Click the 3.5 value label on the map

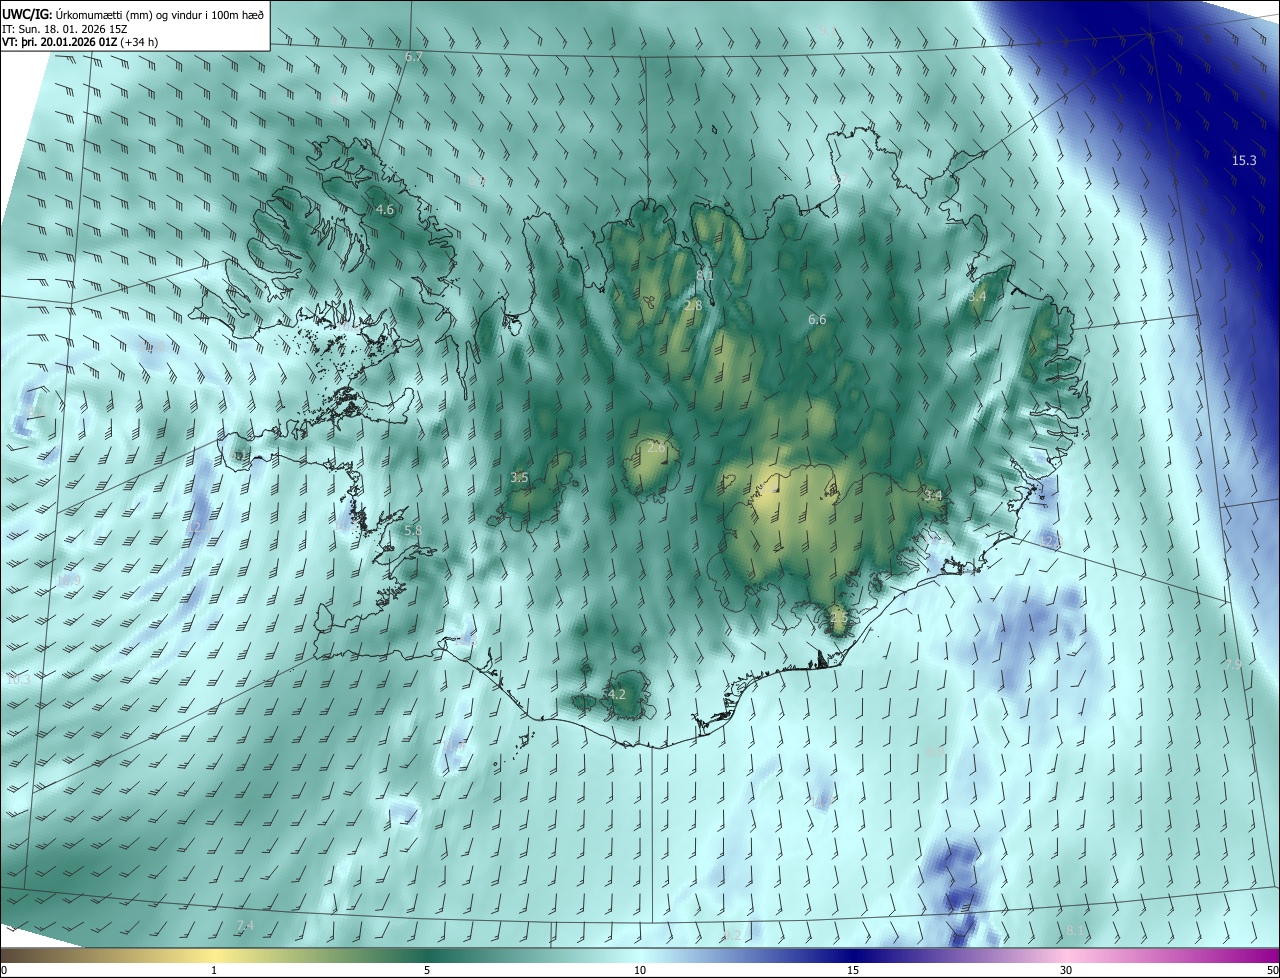pyautogui.click(x=519, y=478)
